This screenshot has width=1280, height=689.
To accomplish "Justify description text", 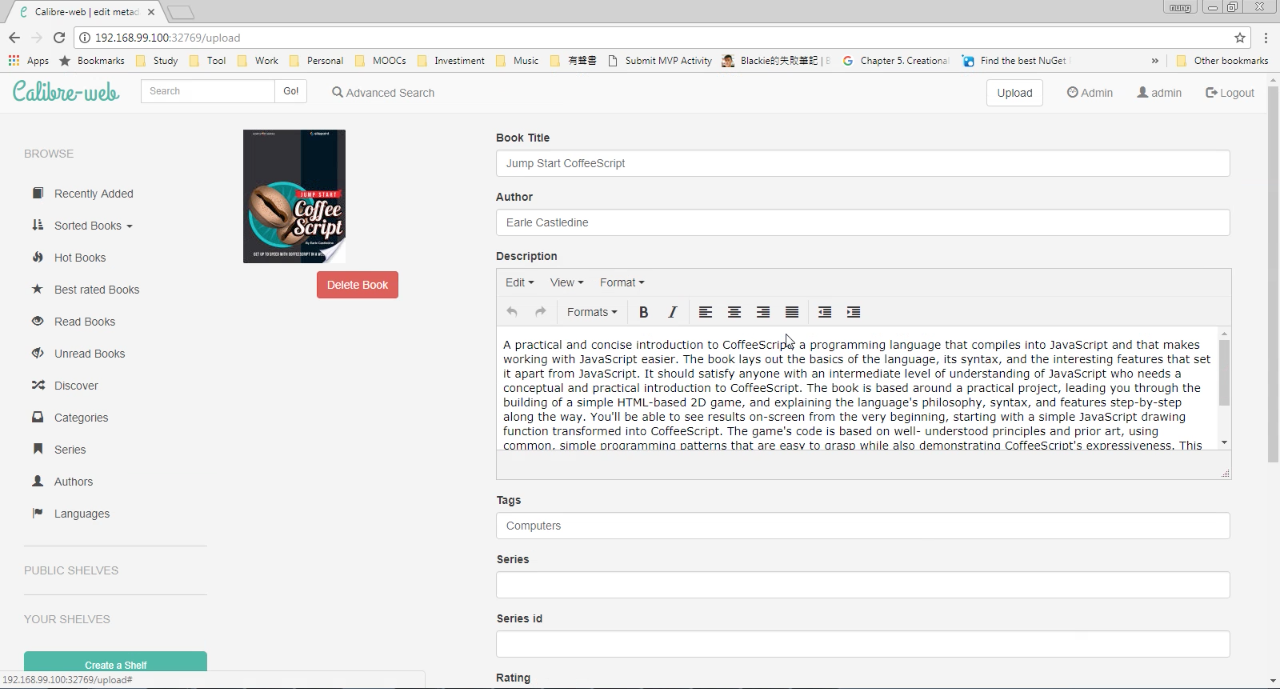I will point(792,312).
